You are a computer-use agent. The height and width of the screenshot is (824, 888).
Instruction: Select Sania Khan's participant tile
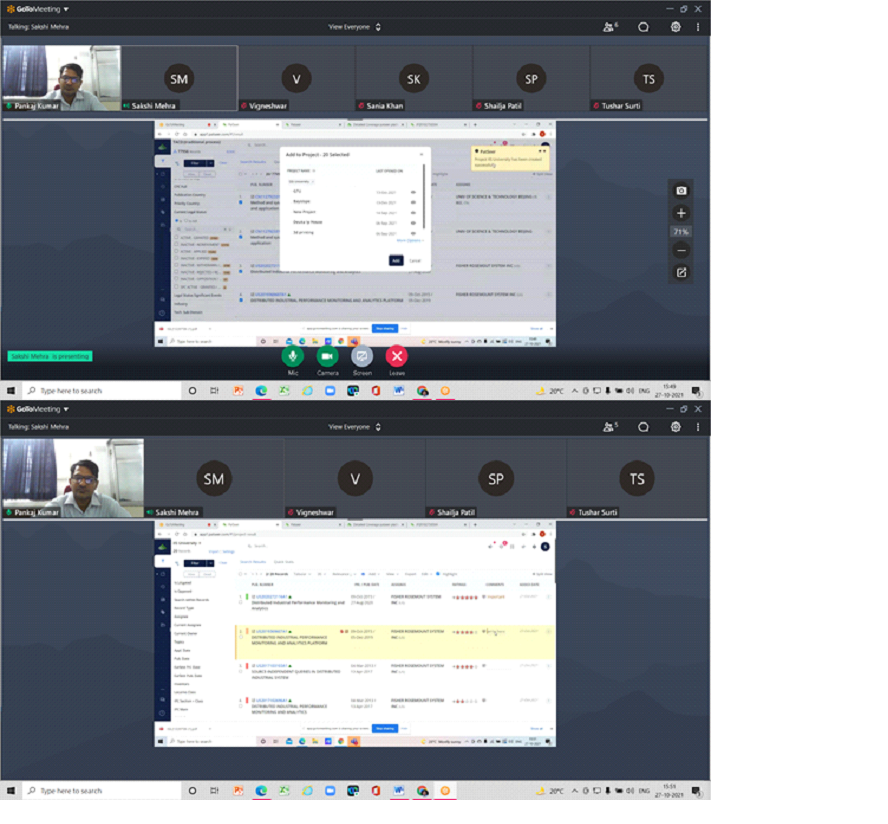pyautogui.click(x=413, y=79)
